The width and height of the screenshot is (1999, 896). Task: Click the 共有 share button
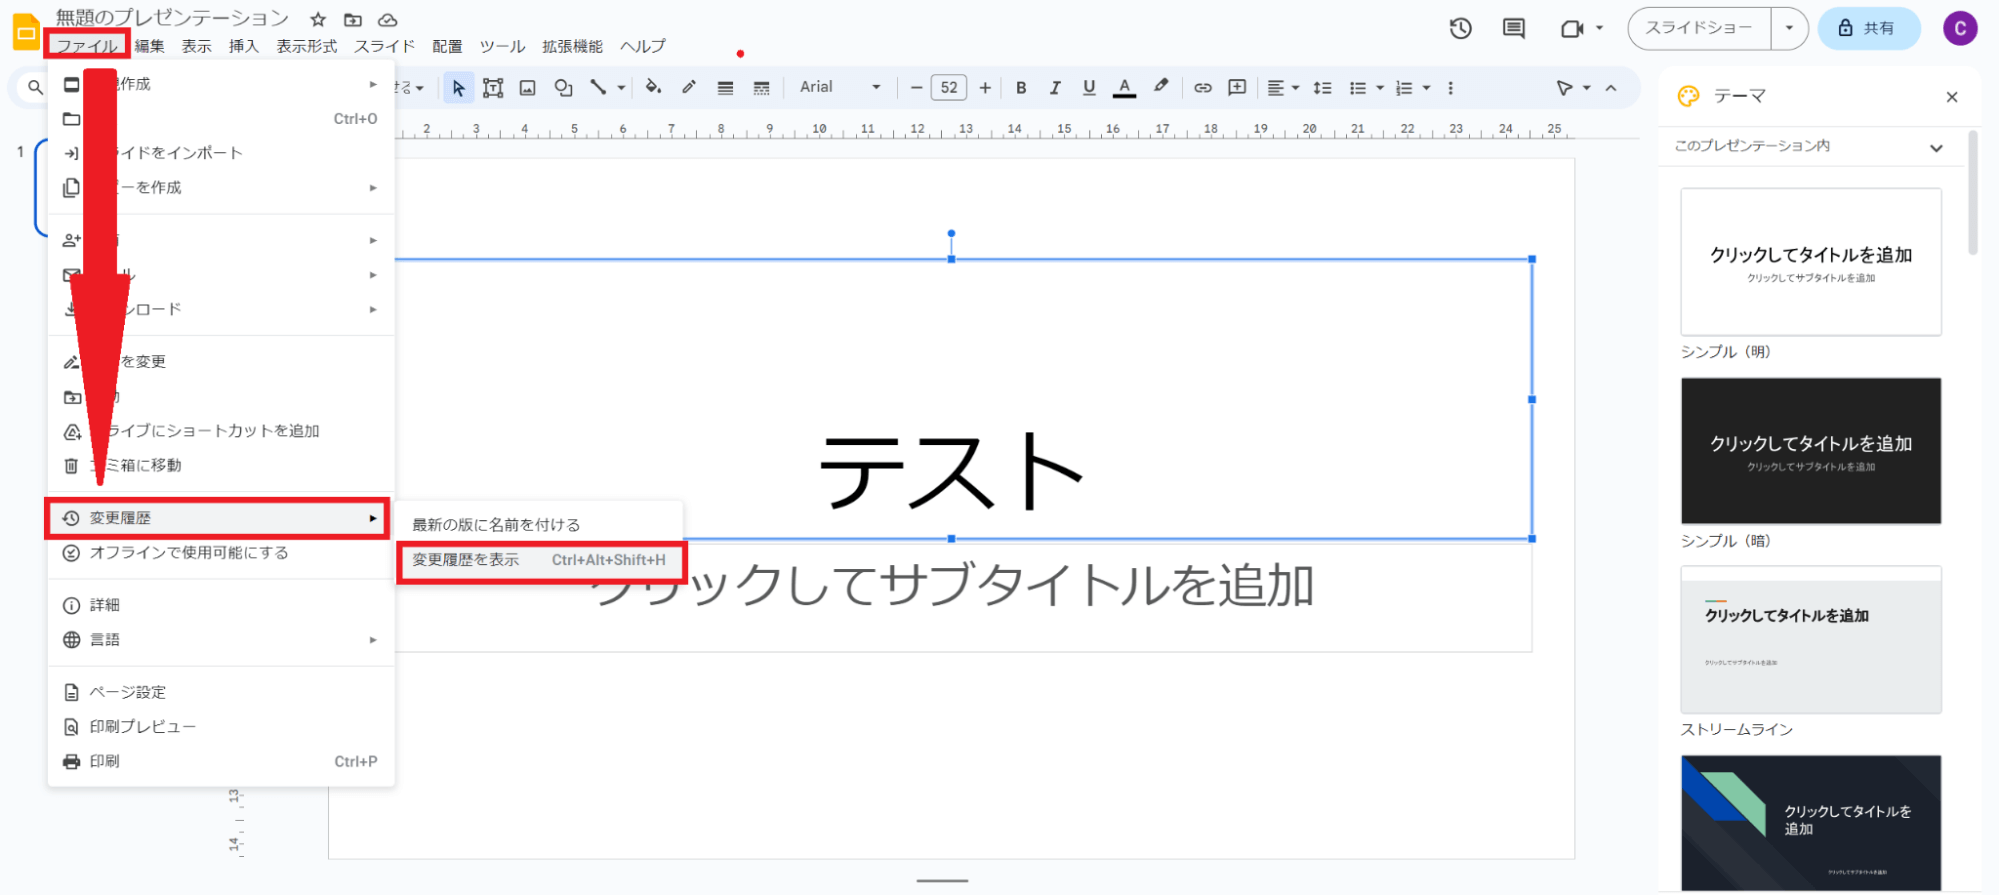(1868, 29)
